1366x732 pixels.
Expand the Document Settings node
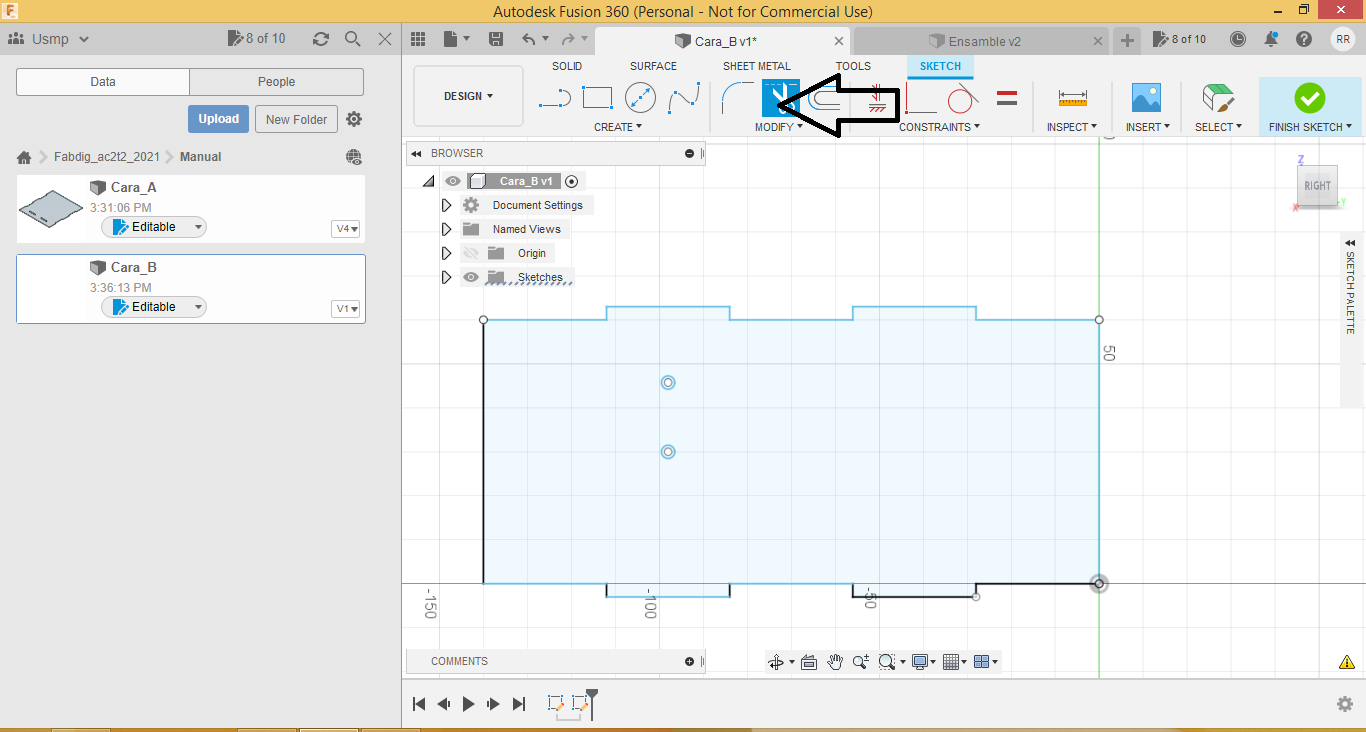click(446, 205)
